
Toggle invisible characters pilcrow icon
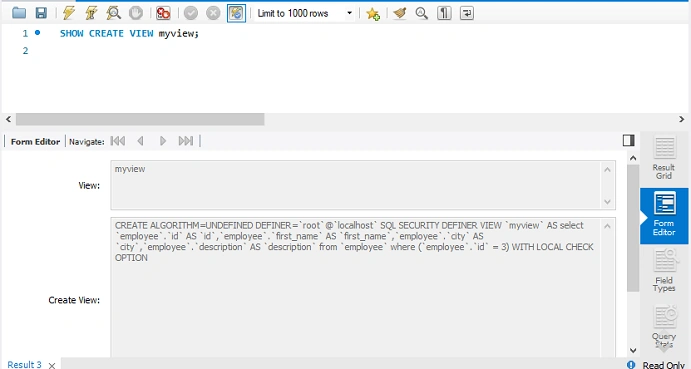click(444, 13)
